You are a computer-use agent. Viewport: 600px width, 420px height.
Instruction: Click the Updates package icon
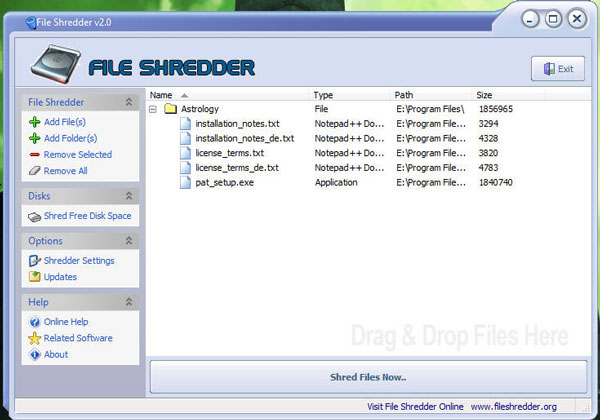(x=34, y=276)
